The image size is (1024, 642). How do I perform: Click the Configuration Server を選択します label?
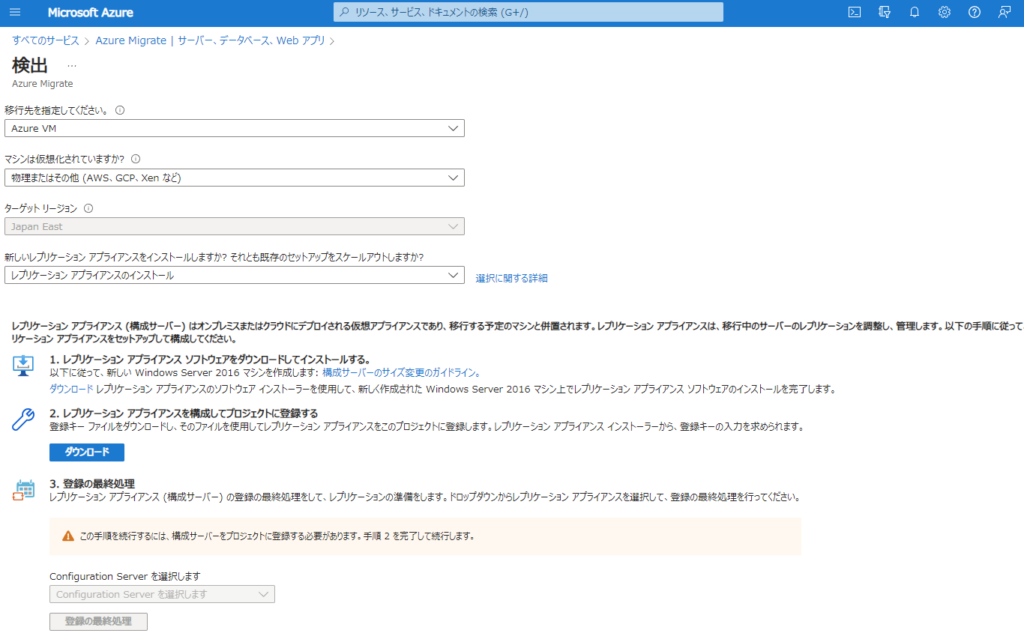tap(125, 577)
